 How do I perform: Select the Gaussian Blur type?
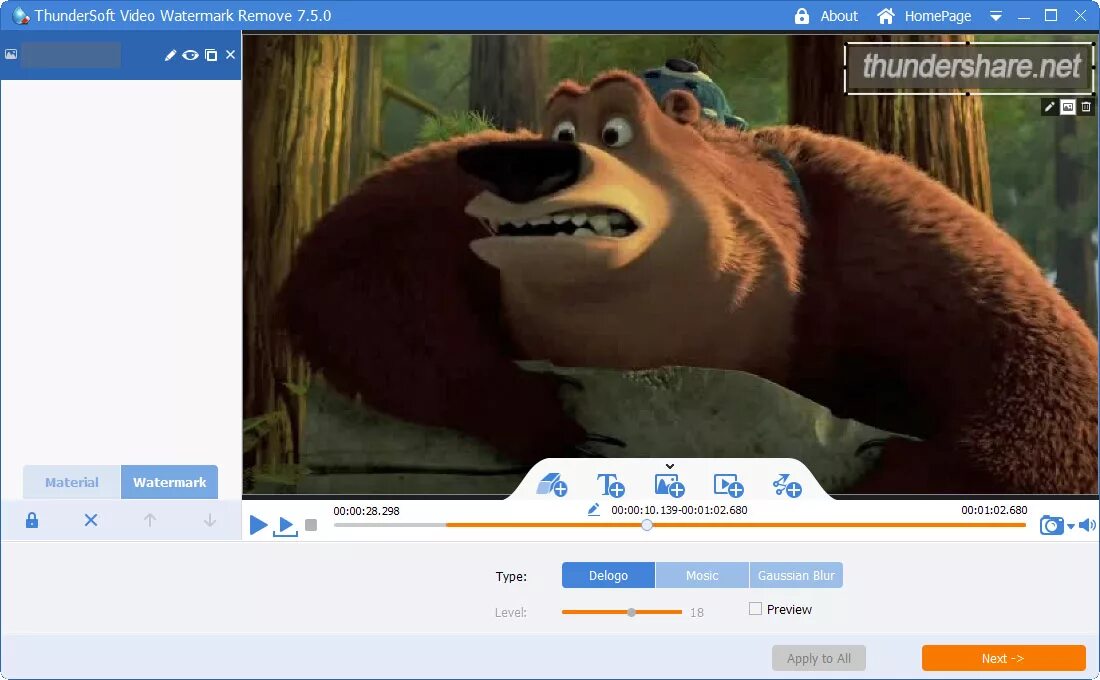[x=796, y=575]
